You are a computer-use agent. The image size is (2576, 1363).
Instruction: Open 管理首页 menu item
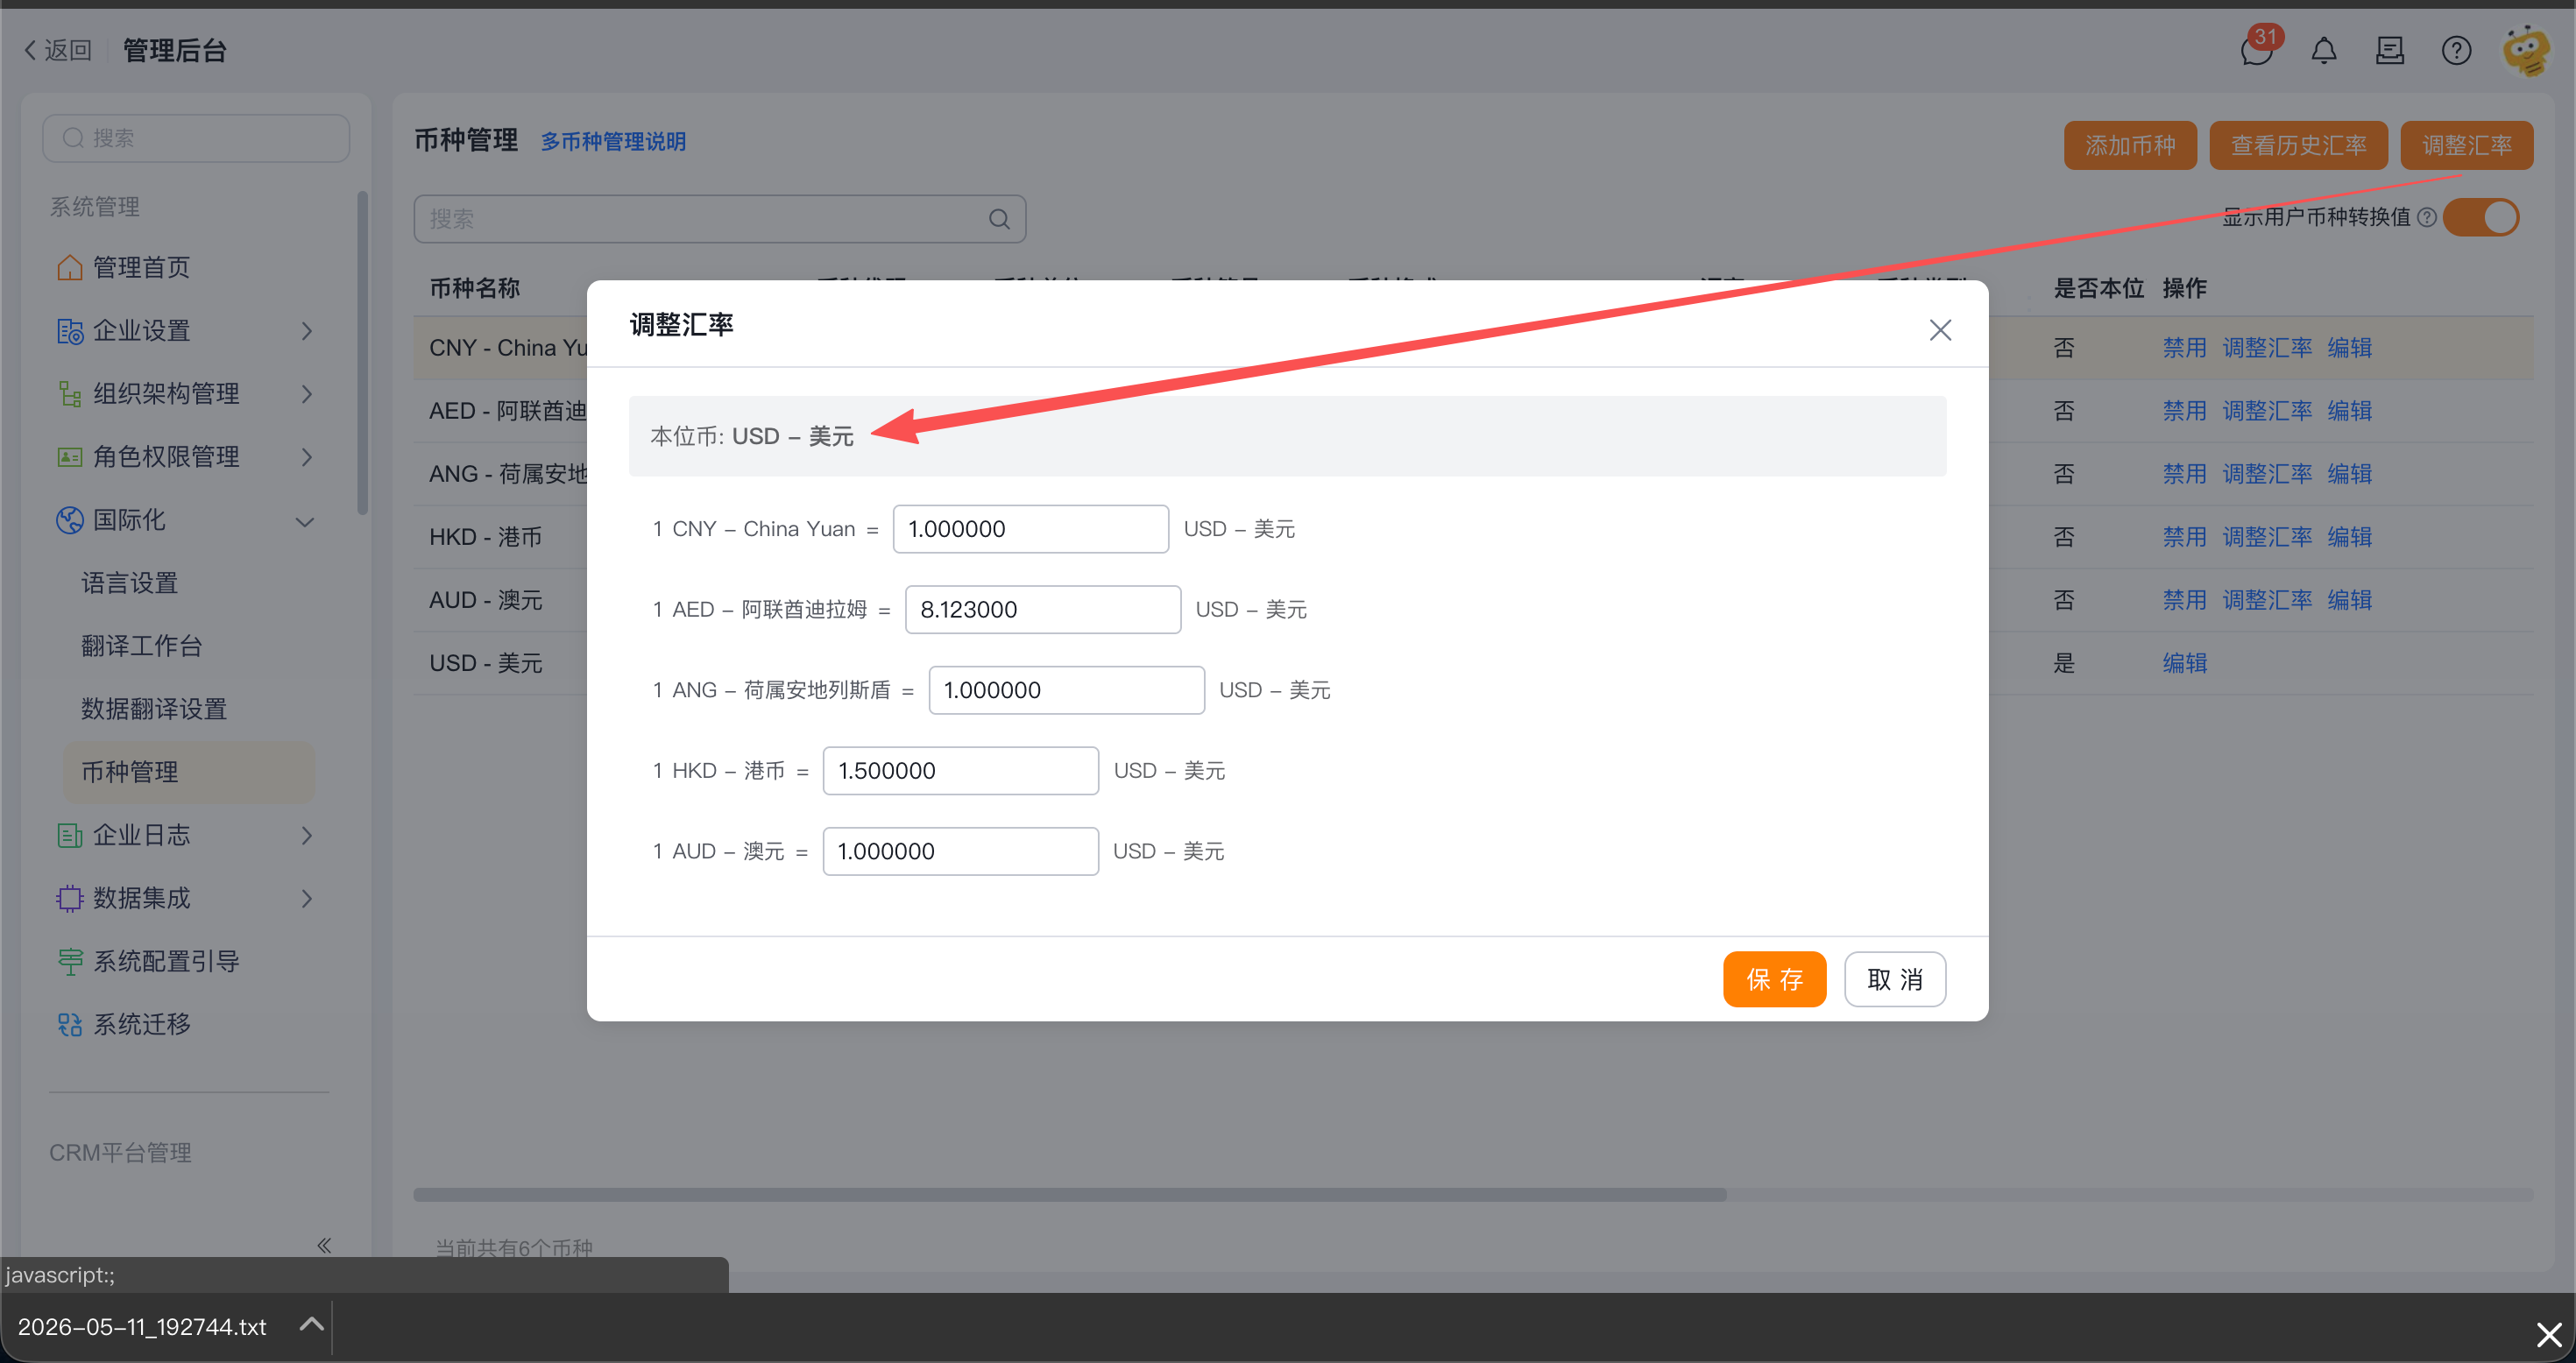(x=141, y=267)
